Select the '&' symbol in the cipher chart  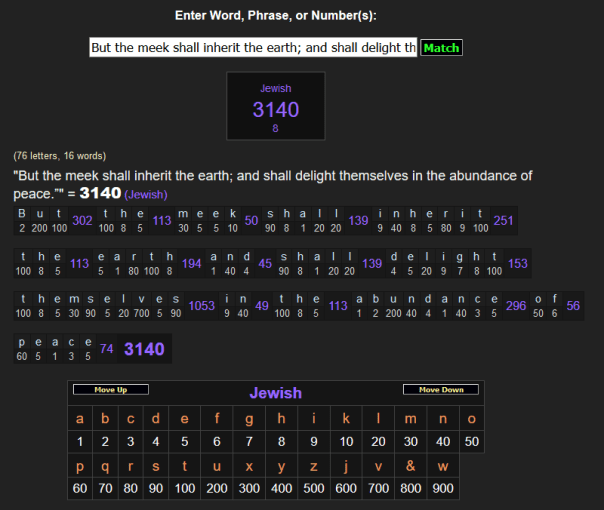(x=410, y=466)
